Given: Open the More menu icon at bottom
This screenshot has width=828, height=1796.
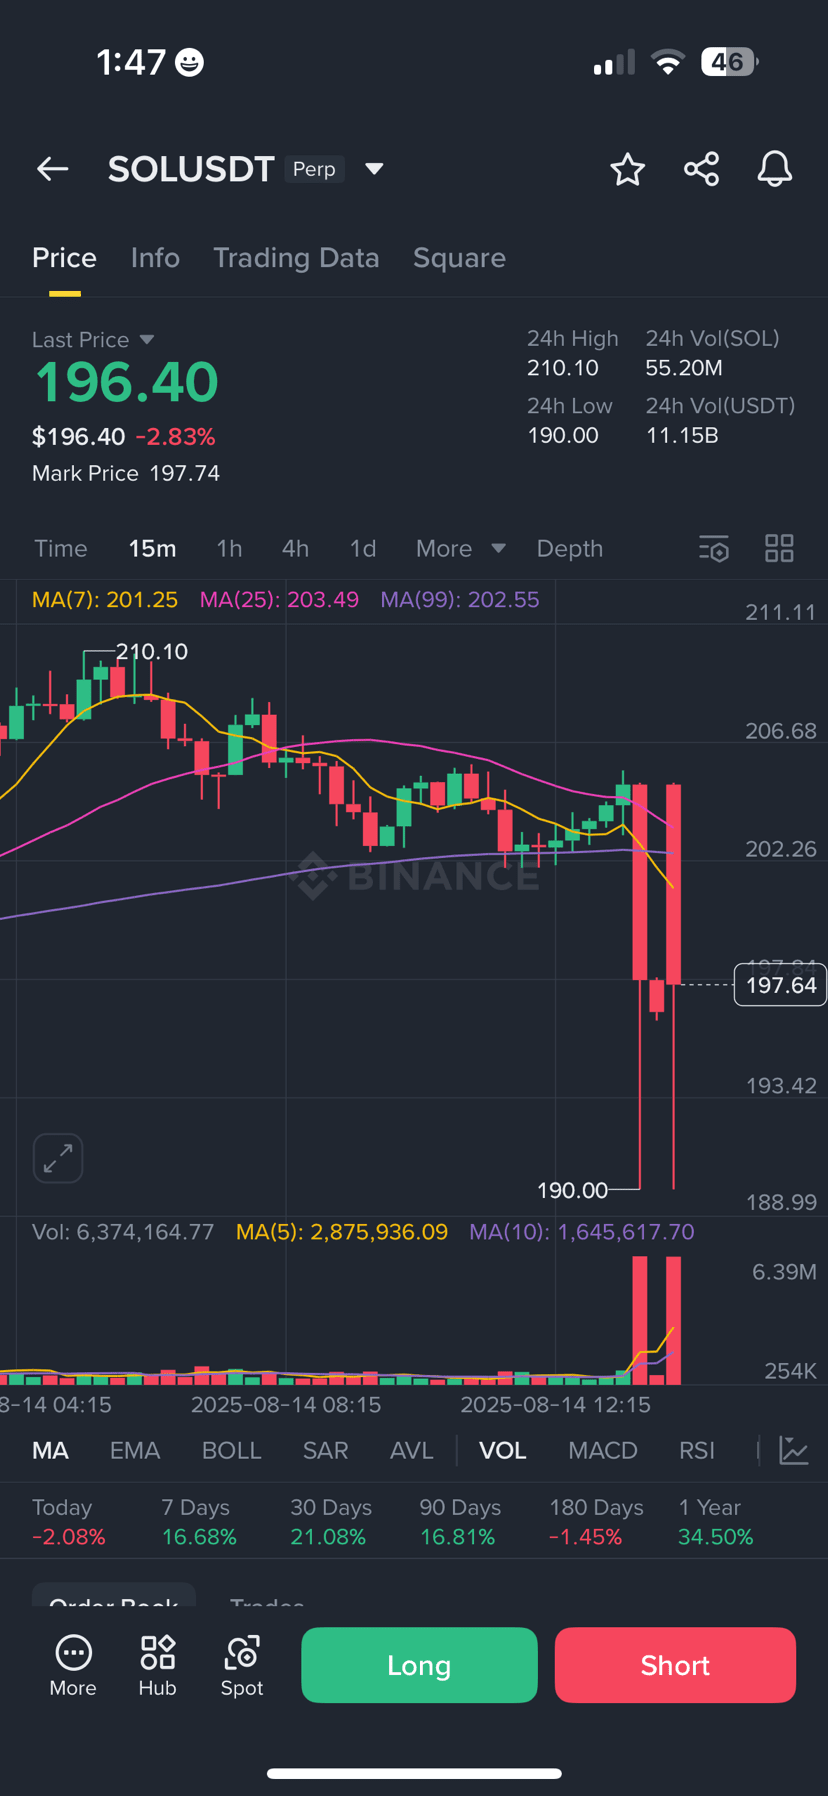Looking at the screenshot, I should pos(73,1665).
